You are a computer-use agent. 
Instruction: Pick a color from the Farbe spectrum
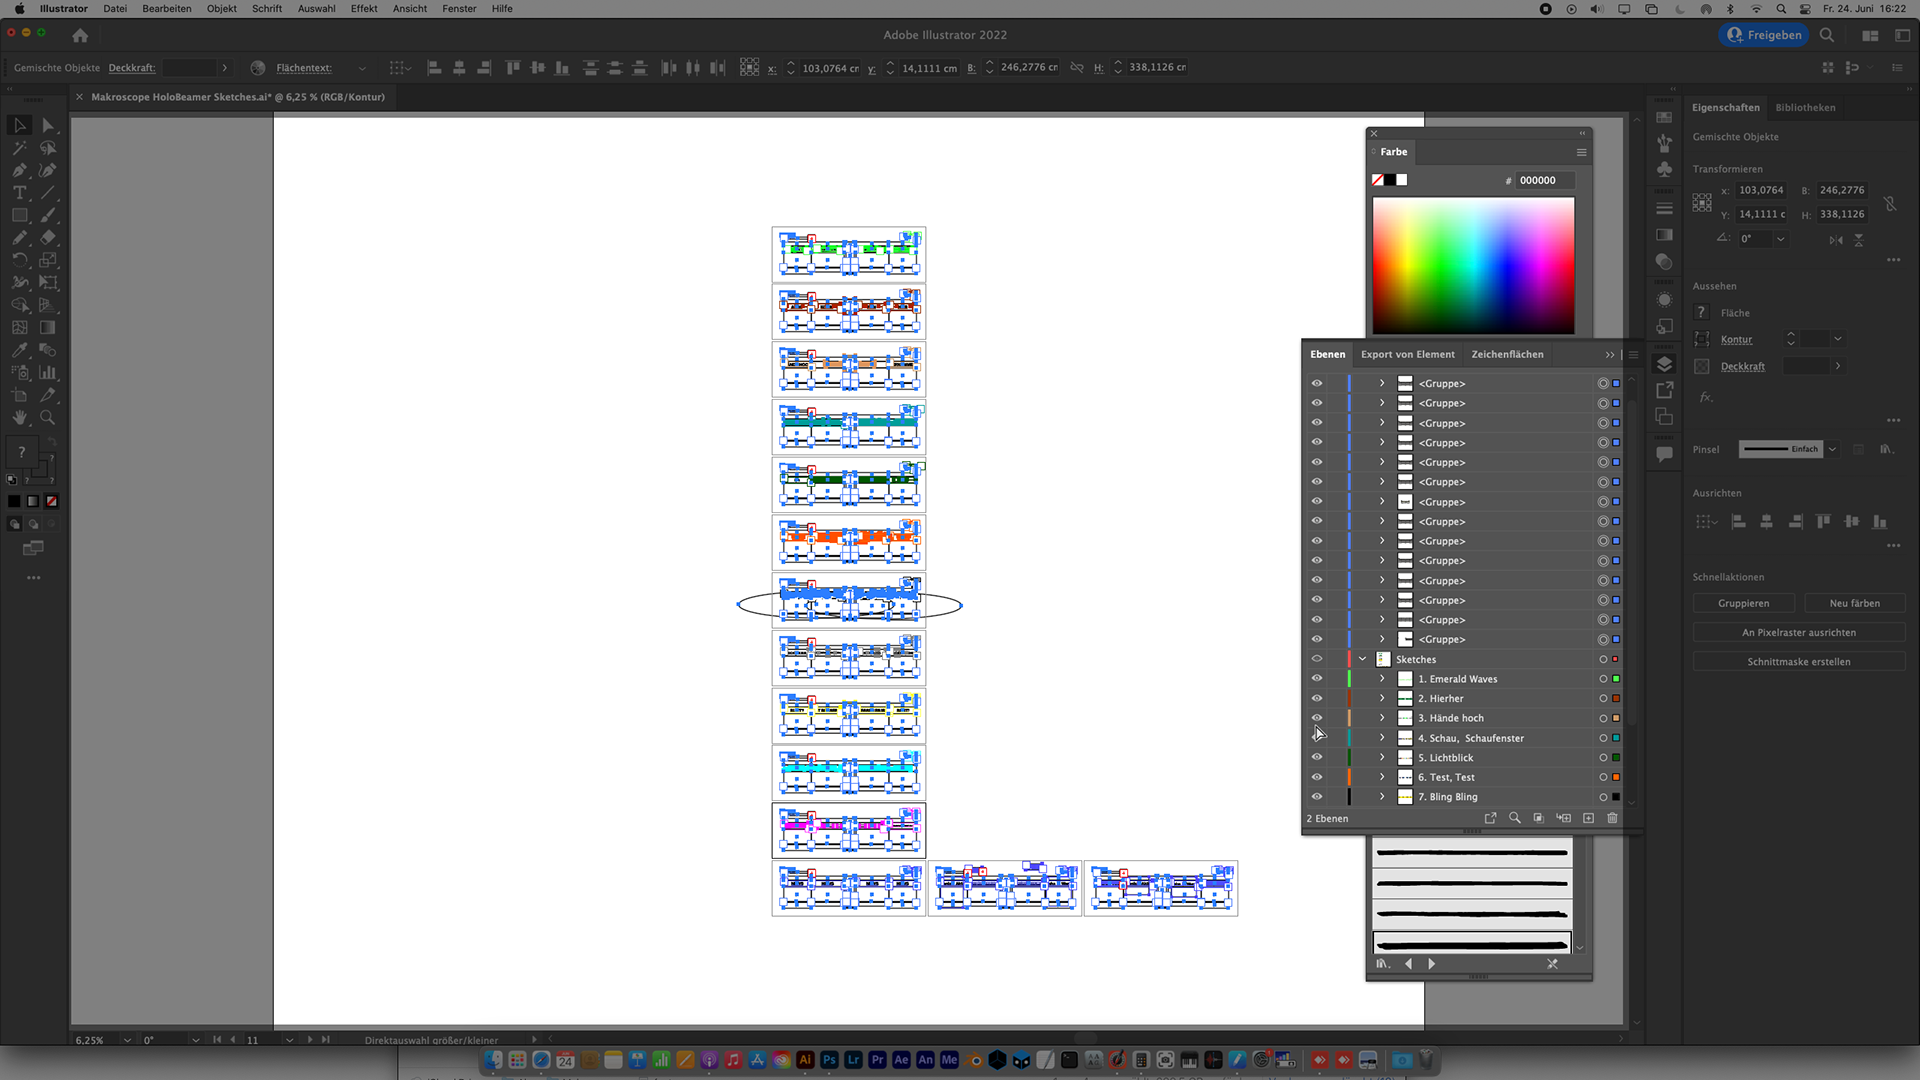click(x=1473, y=265)
